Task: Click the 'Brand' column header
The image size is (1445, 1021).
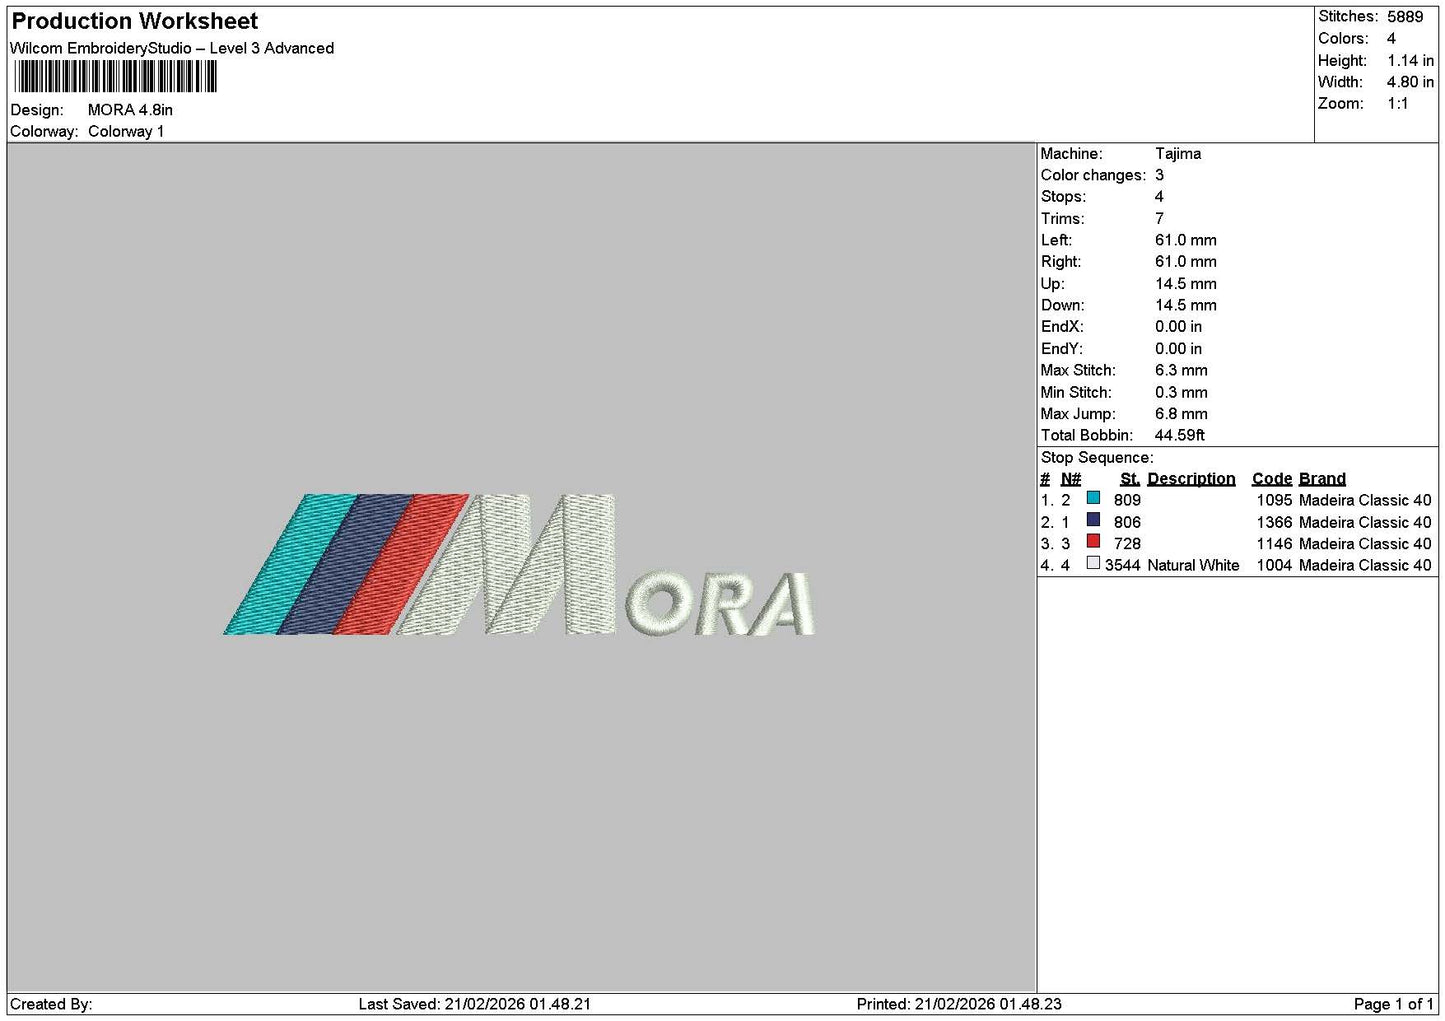Action: tap(1322, 479)
